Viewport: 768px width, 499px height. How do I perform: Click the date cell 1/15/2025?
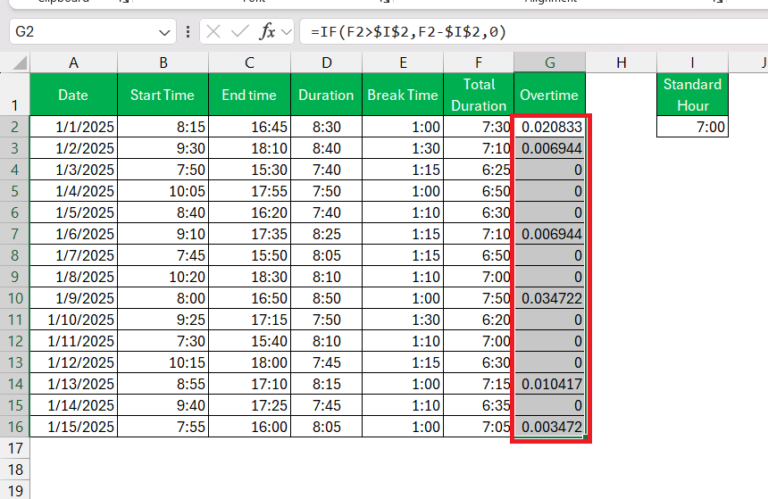pos(73,427)
